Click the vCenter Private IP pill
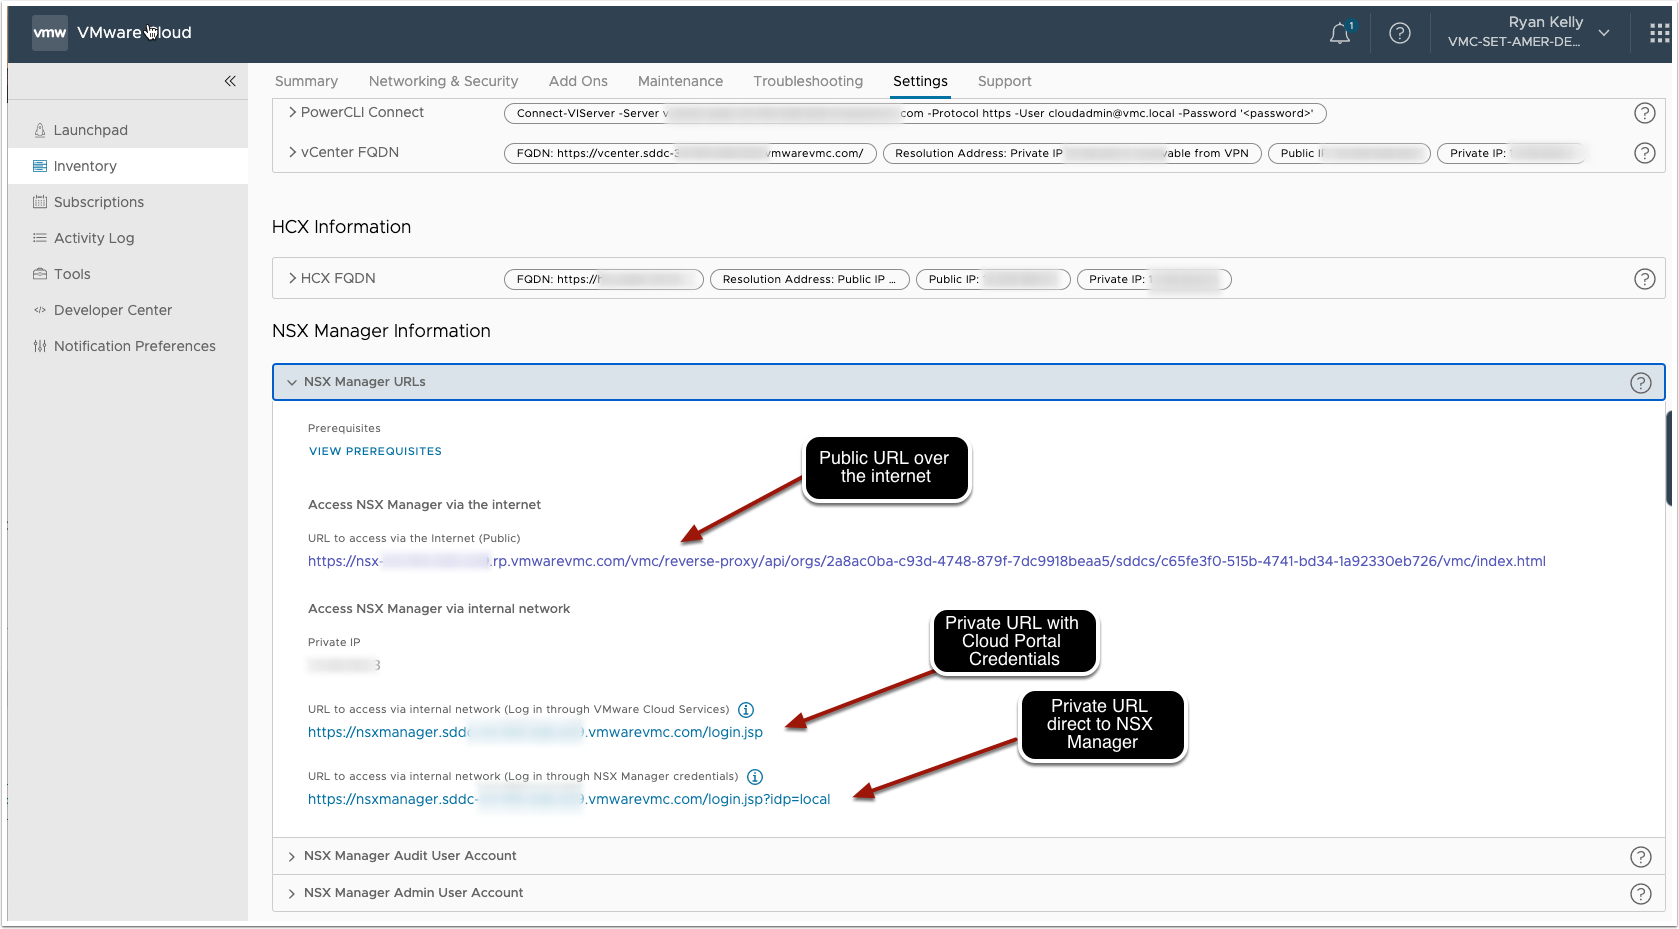 pyautogui.click(x=1512, y=153)
